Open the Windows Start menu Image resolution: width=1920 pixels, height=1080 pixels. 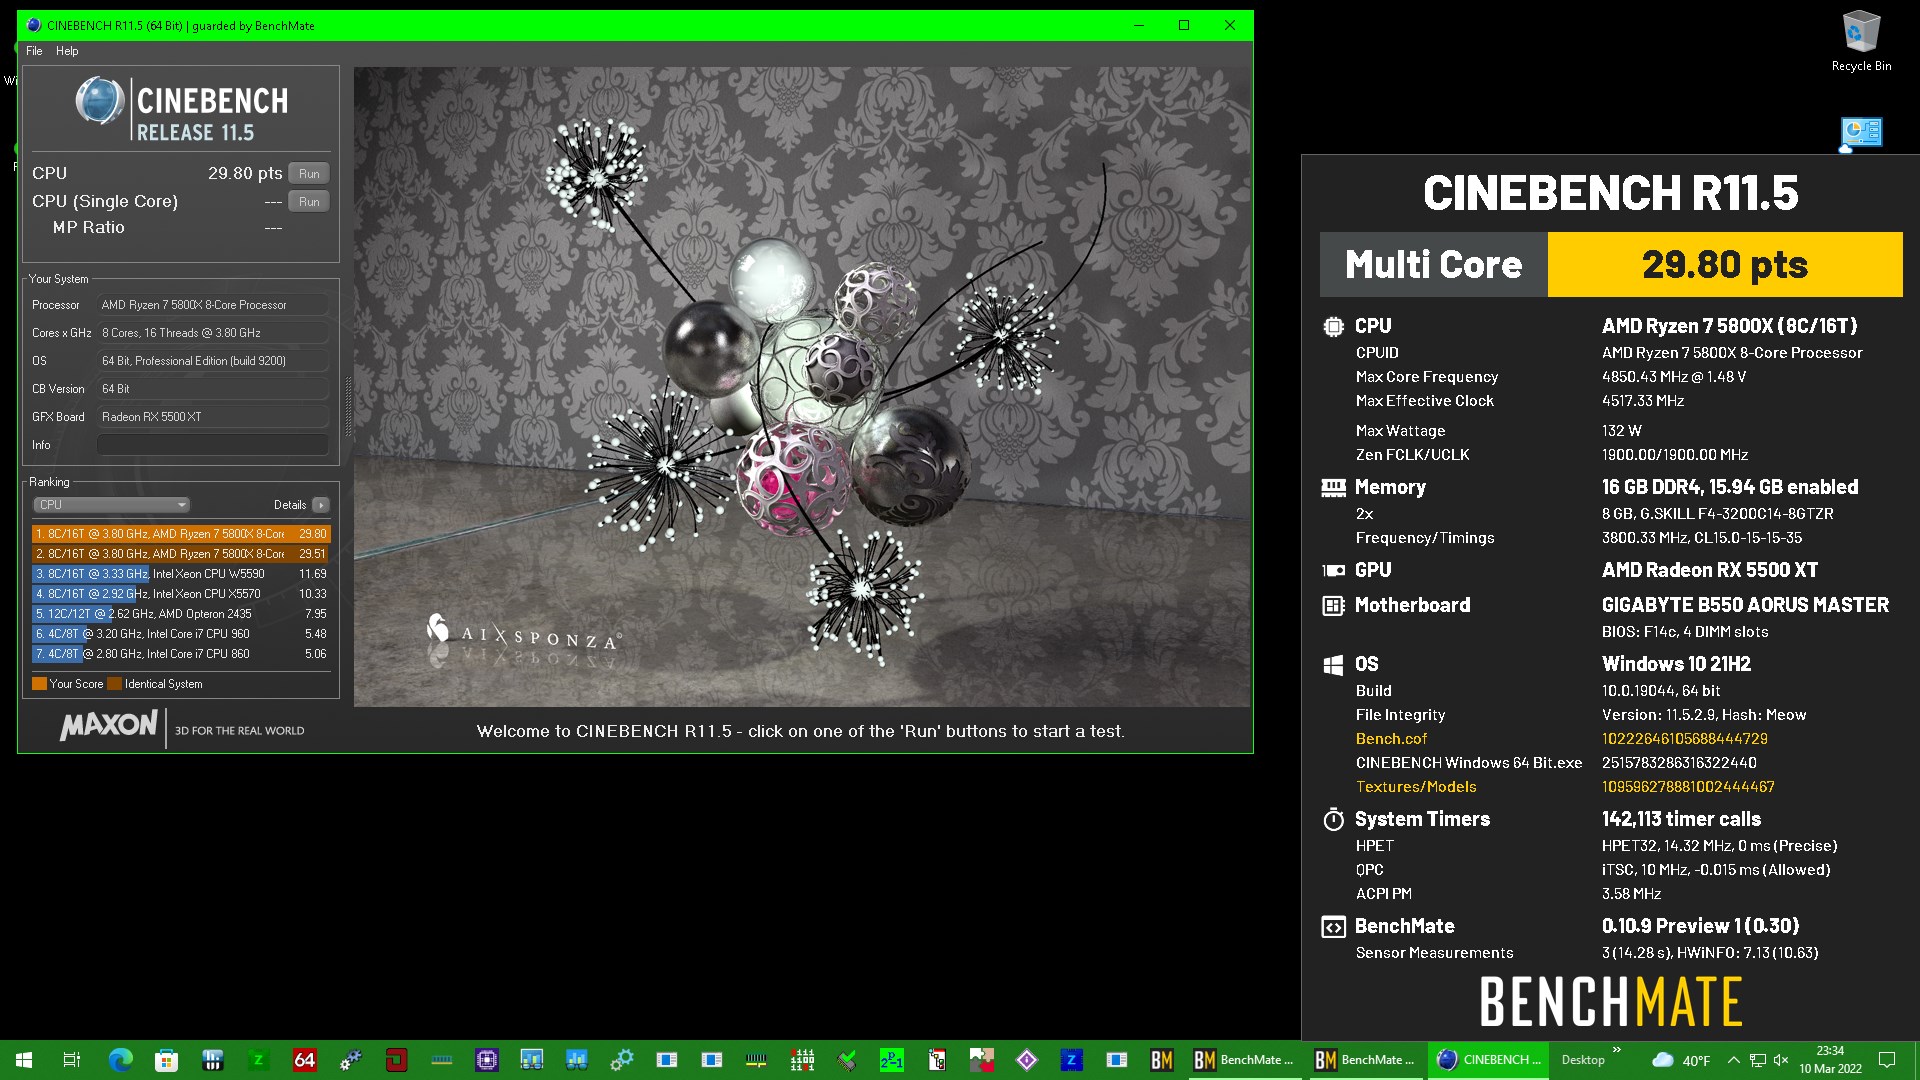click(x=24, y=1060)
